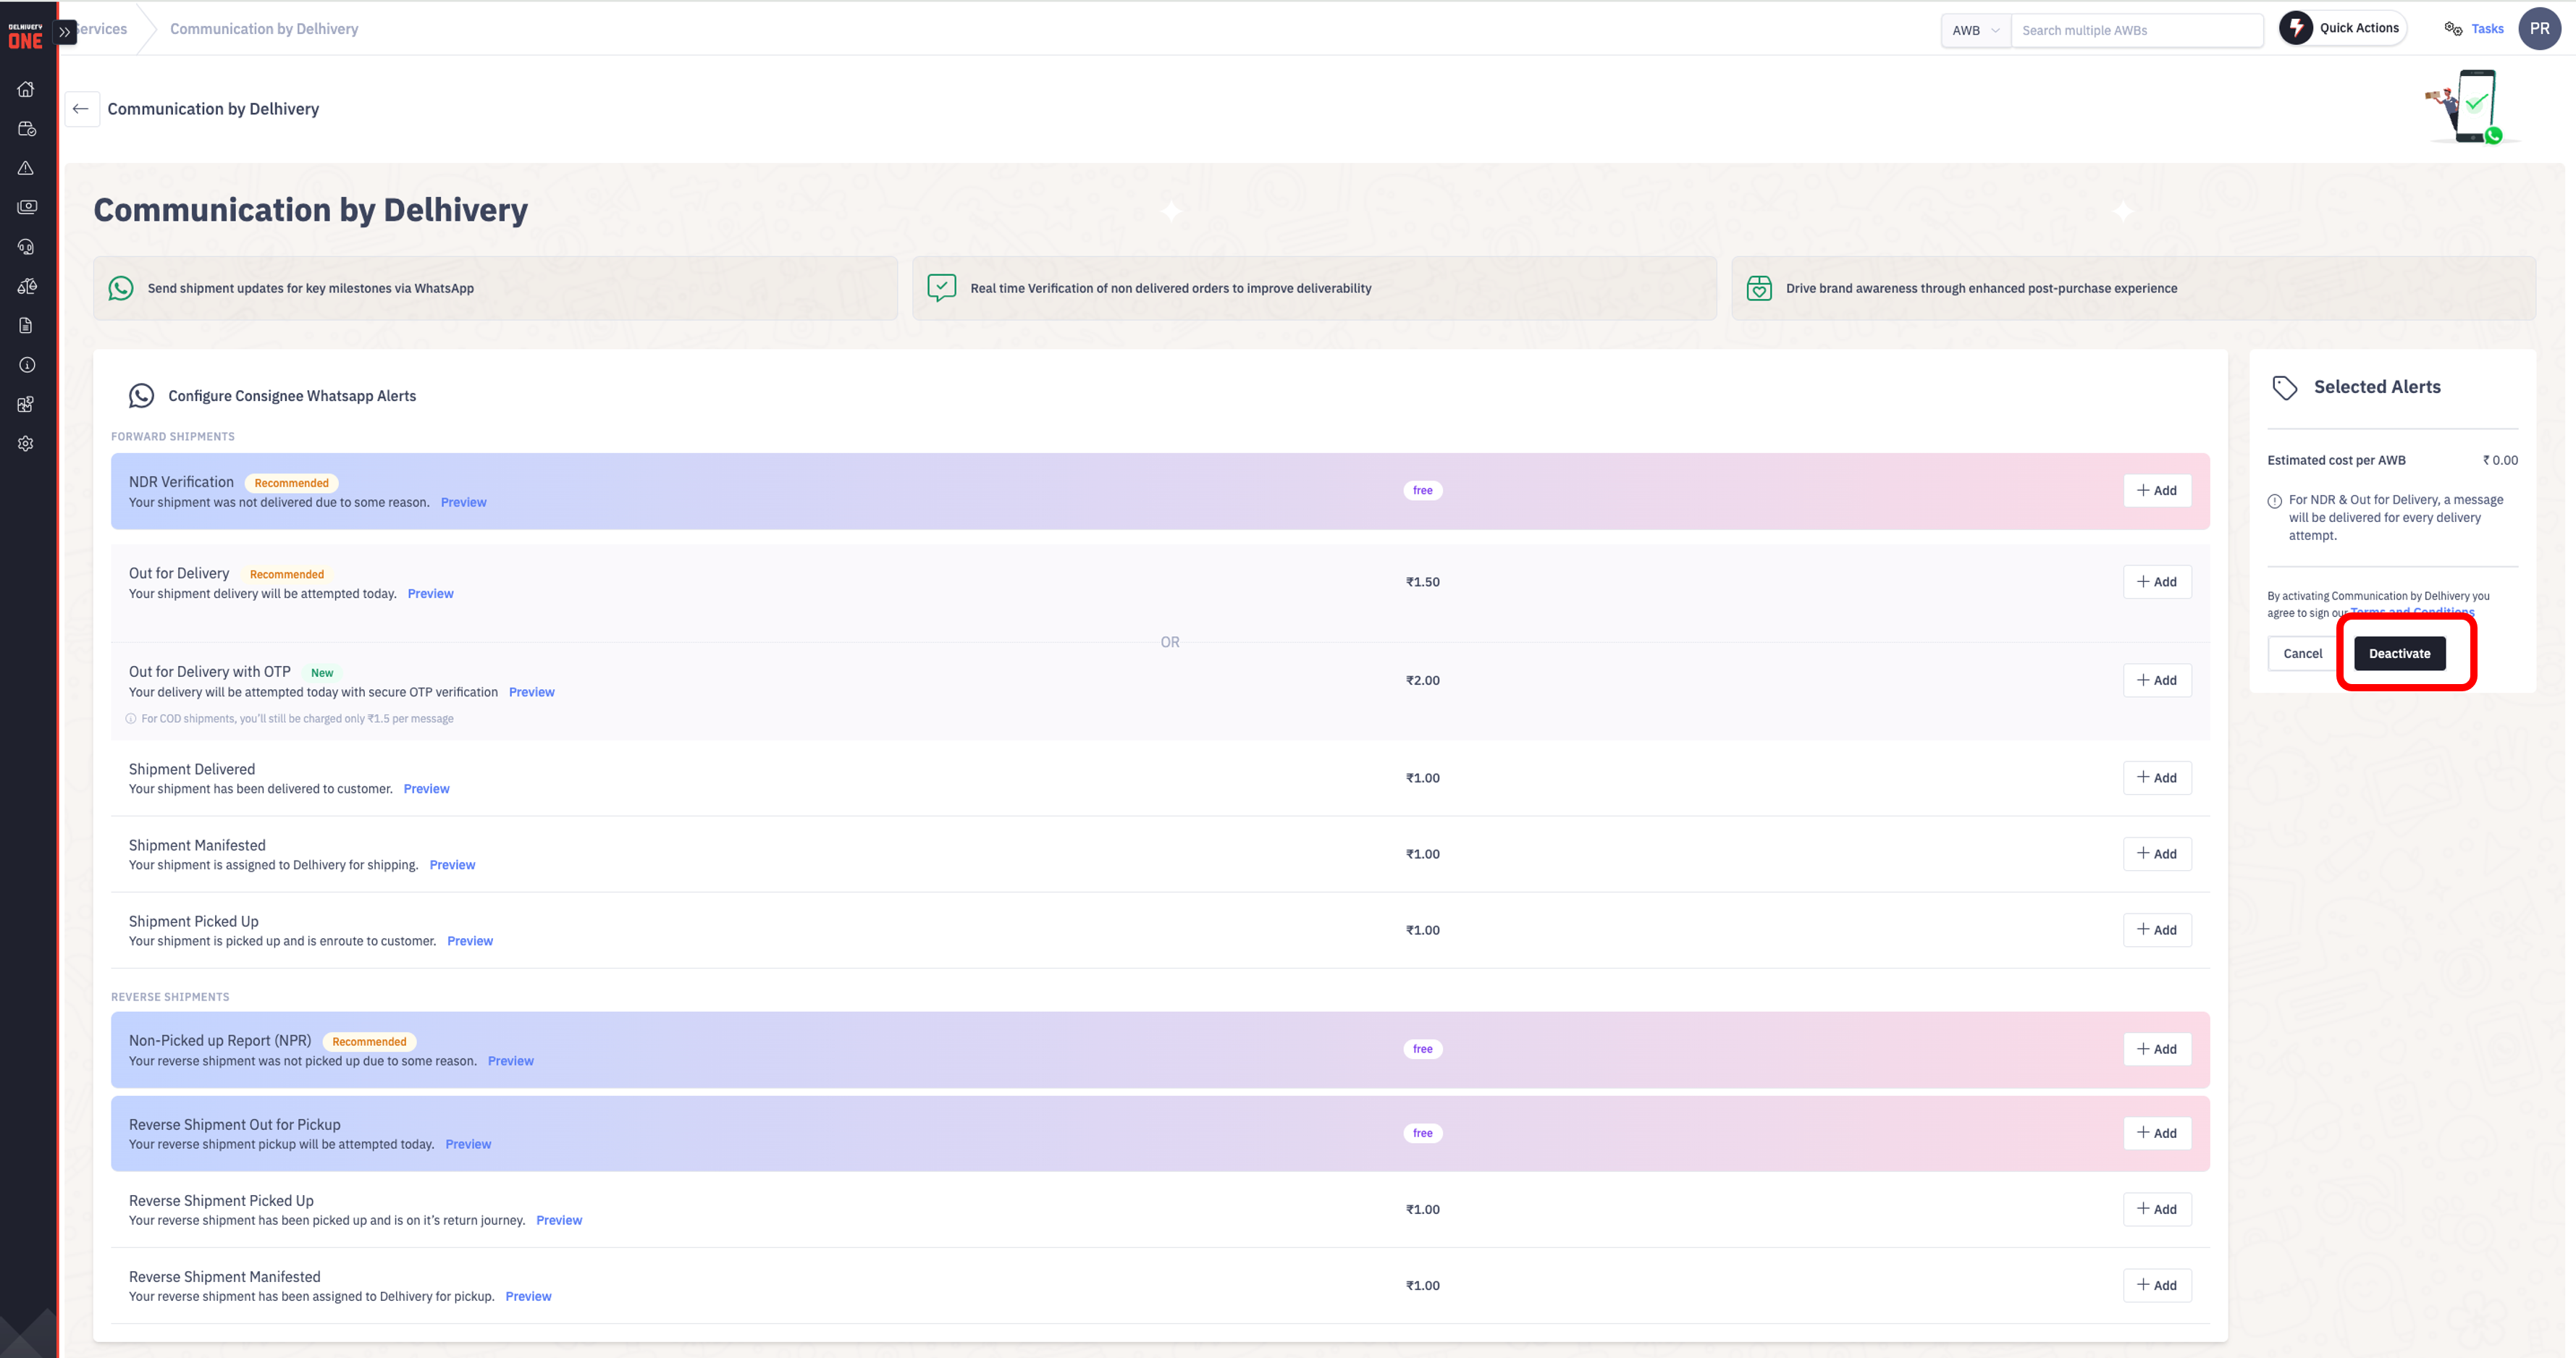Add Reverse Shipment Picked Up alert
Screen dimensions: 2576x1358
click(2157, 1209)
